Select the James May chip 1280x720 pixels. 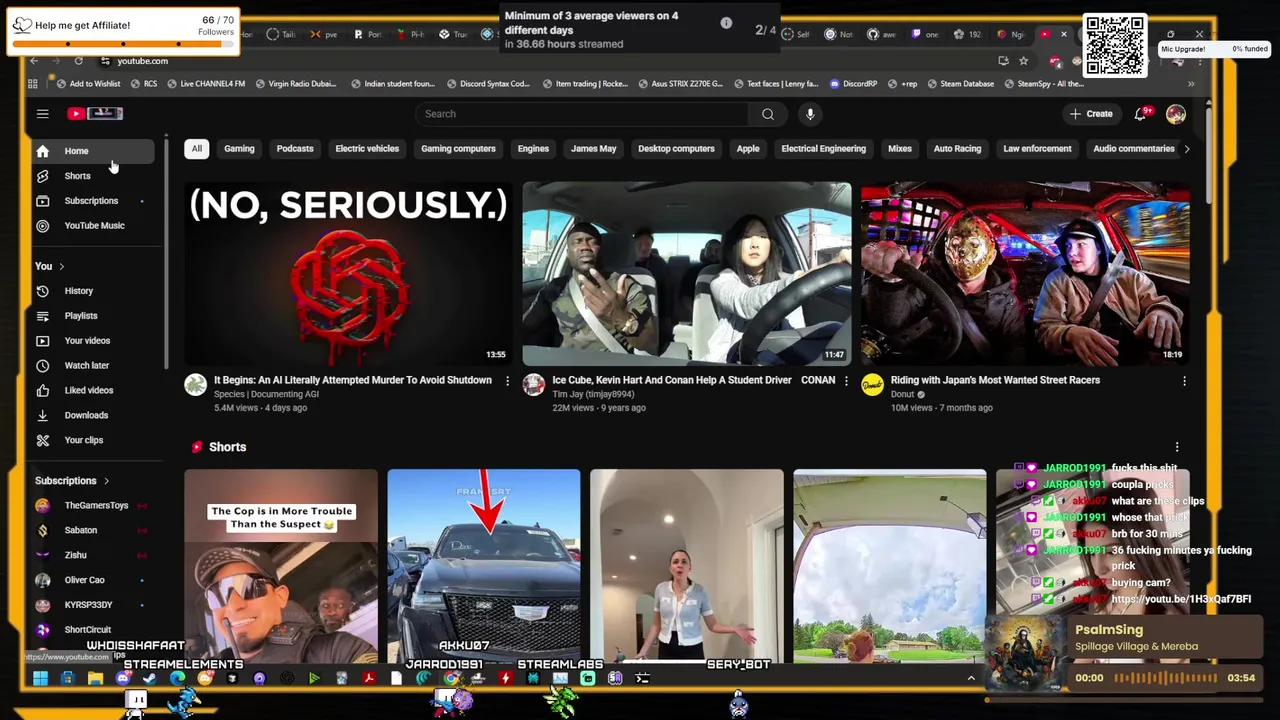(593, 149)
